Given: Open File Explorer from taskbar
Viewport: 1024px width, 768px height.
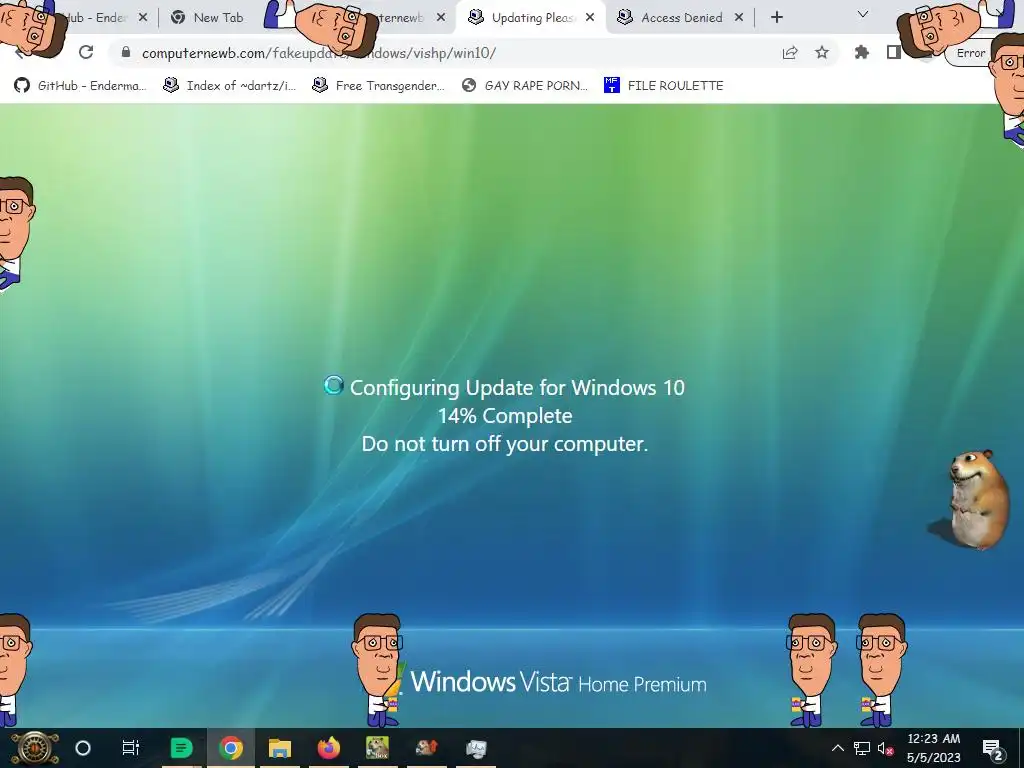Looking at the screenshot, I should pyautogui.click(x=280, y=748).
